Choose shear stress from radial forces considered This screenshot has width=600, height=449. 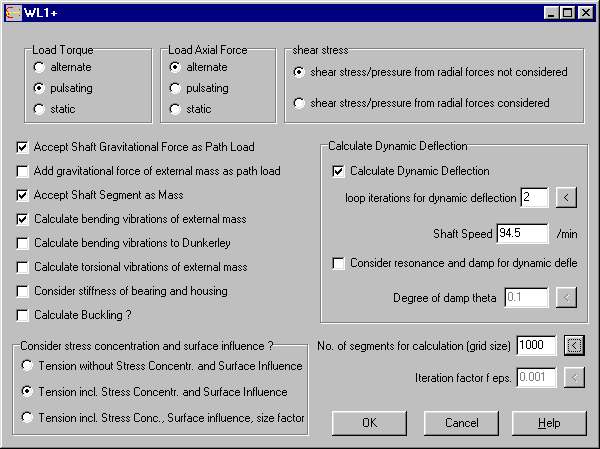[x=299, y=103]
